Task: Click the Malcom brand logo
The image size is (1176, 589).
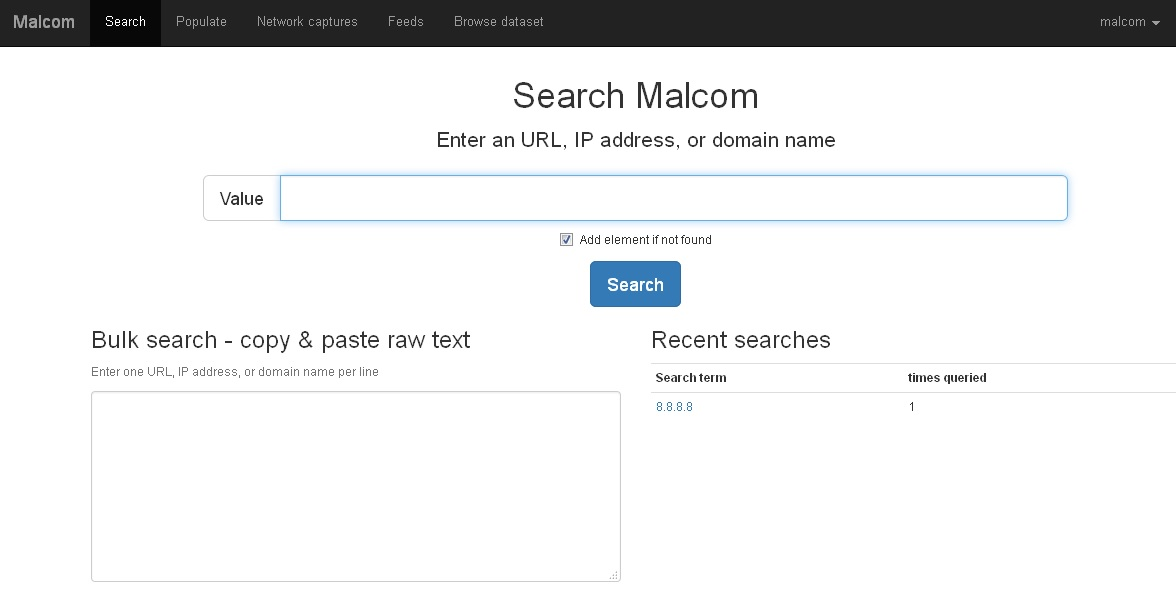Action: 44,22
